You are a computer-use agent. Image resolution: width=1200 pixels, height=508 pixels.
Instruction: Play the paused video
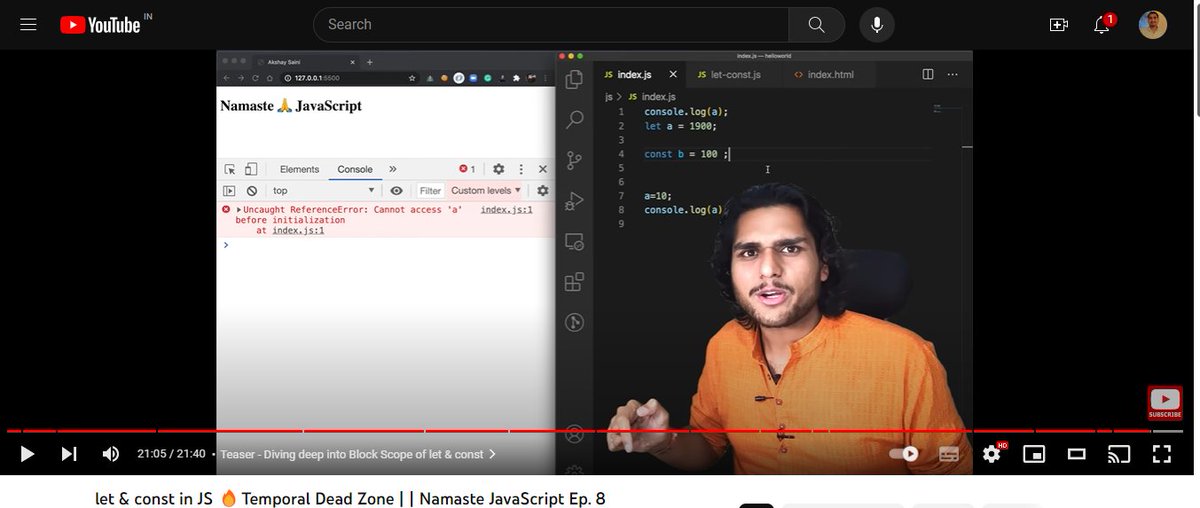(x=28, y=454)
